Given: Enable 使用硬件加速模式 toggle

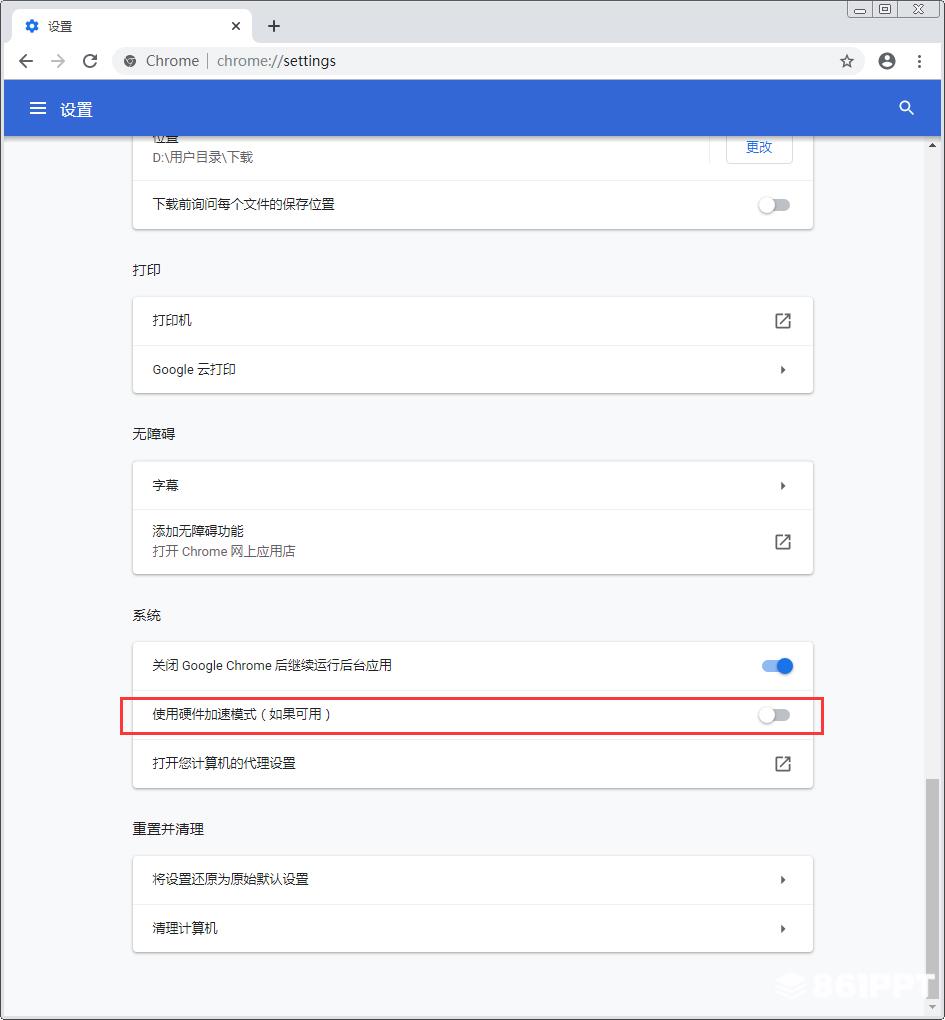Looking at the screenshot, I should coord(774,716).
